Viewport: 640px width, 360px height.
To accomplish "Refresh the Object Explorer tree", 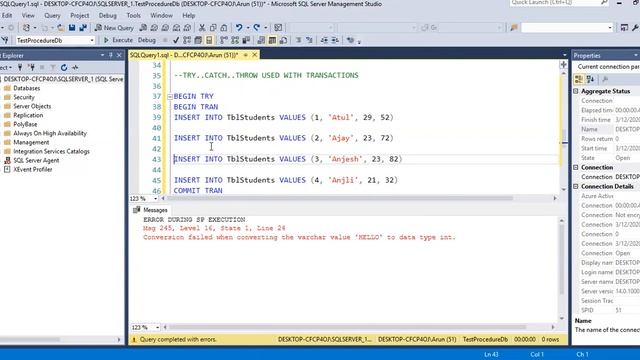I will [x=64, y=67].
